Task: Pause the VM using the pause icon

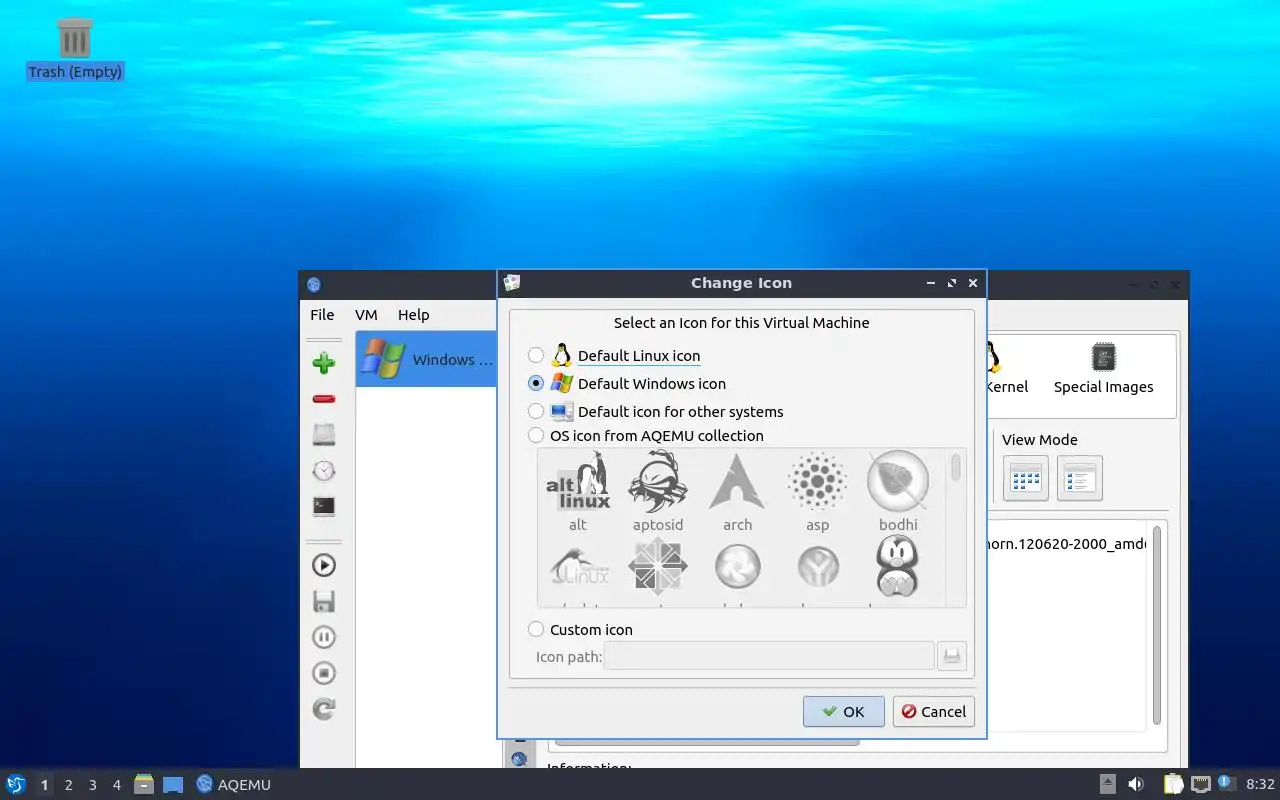Action: (x=323, y=637)
